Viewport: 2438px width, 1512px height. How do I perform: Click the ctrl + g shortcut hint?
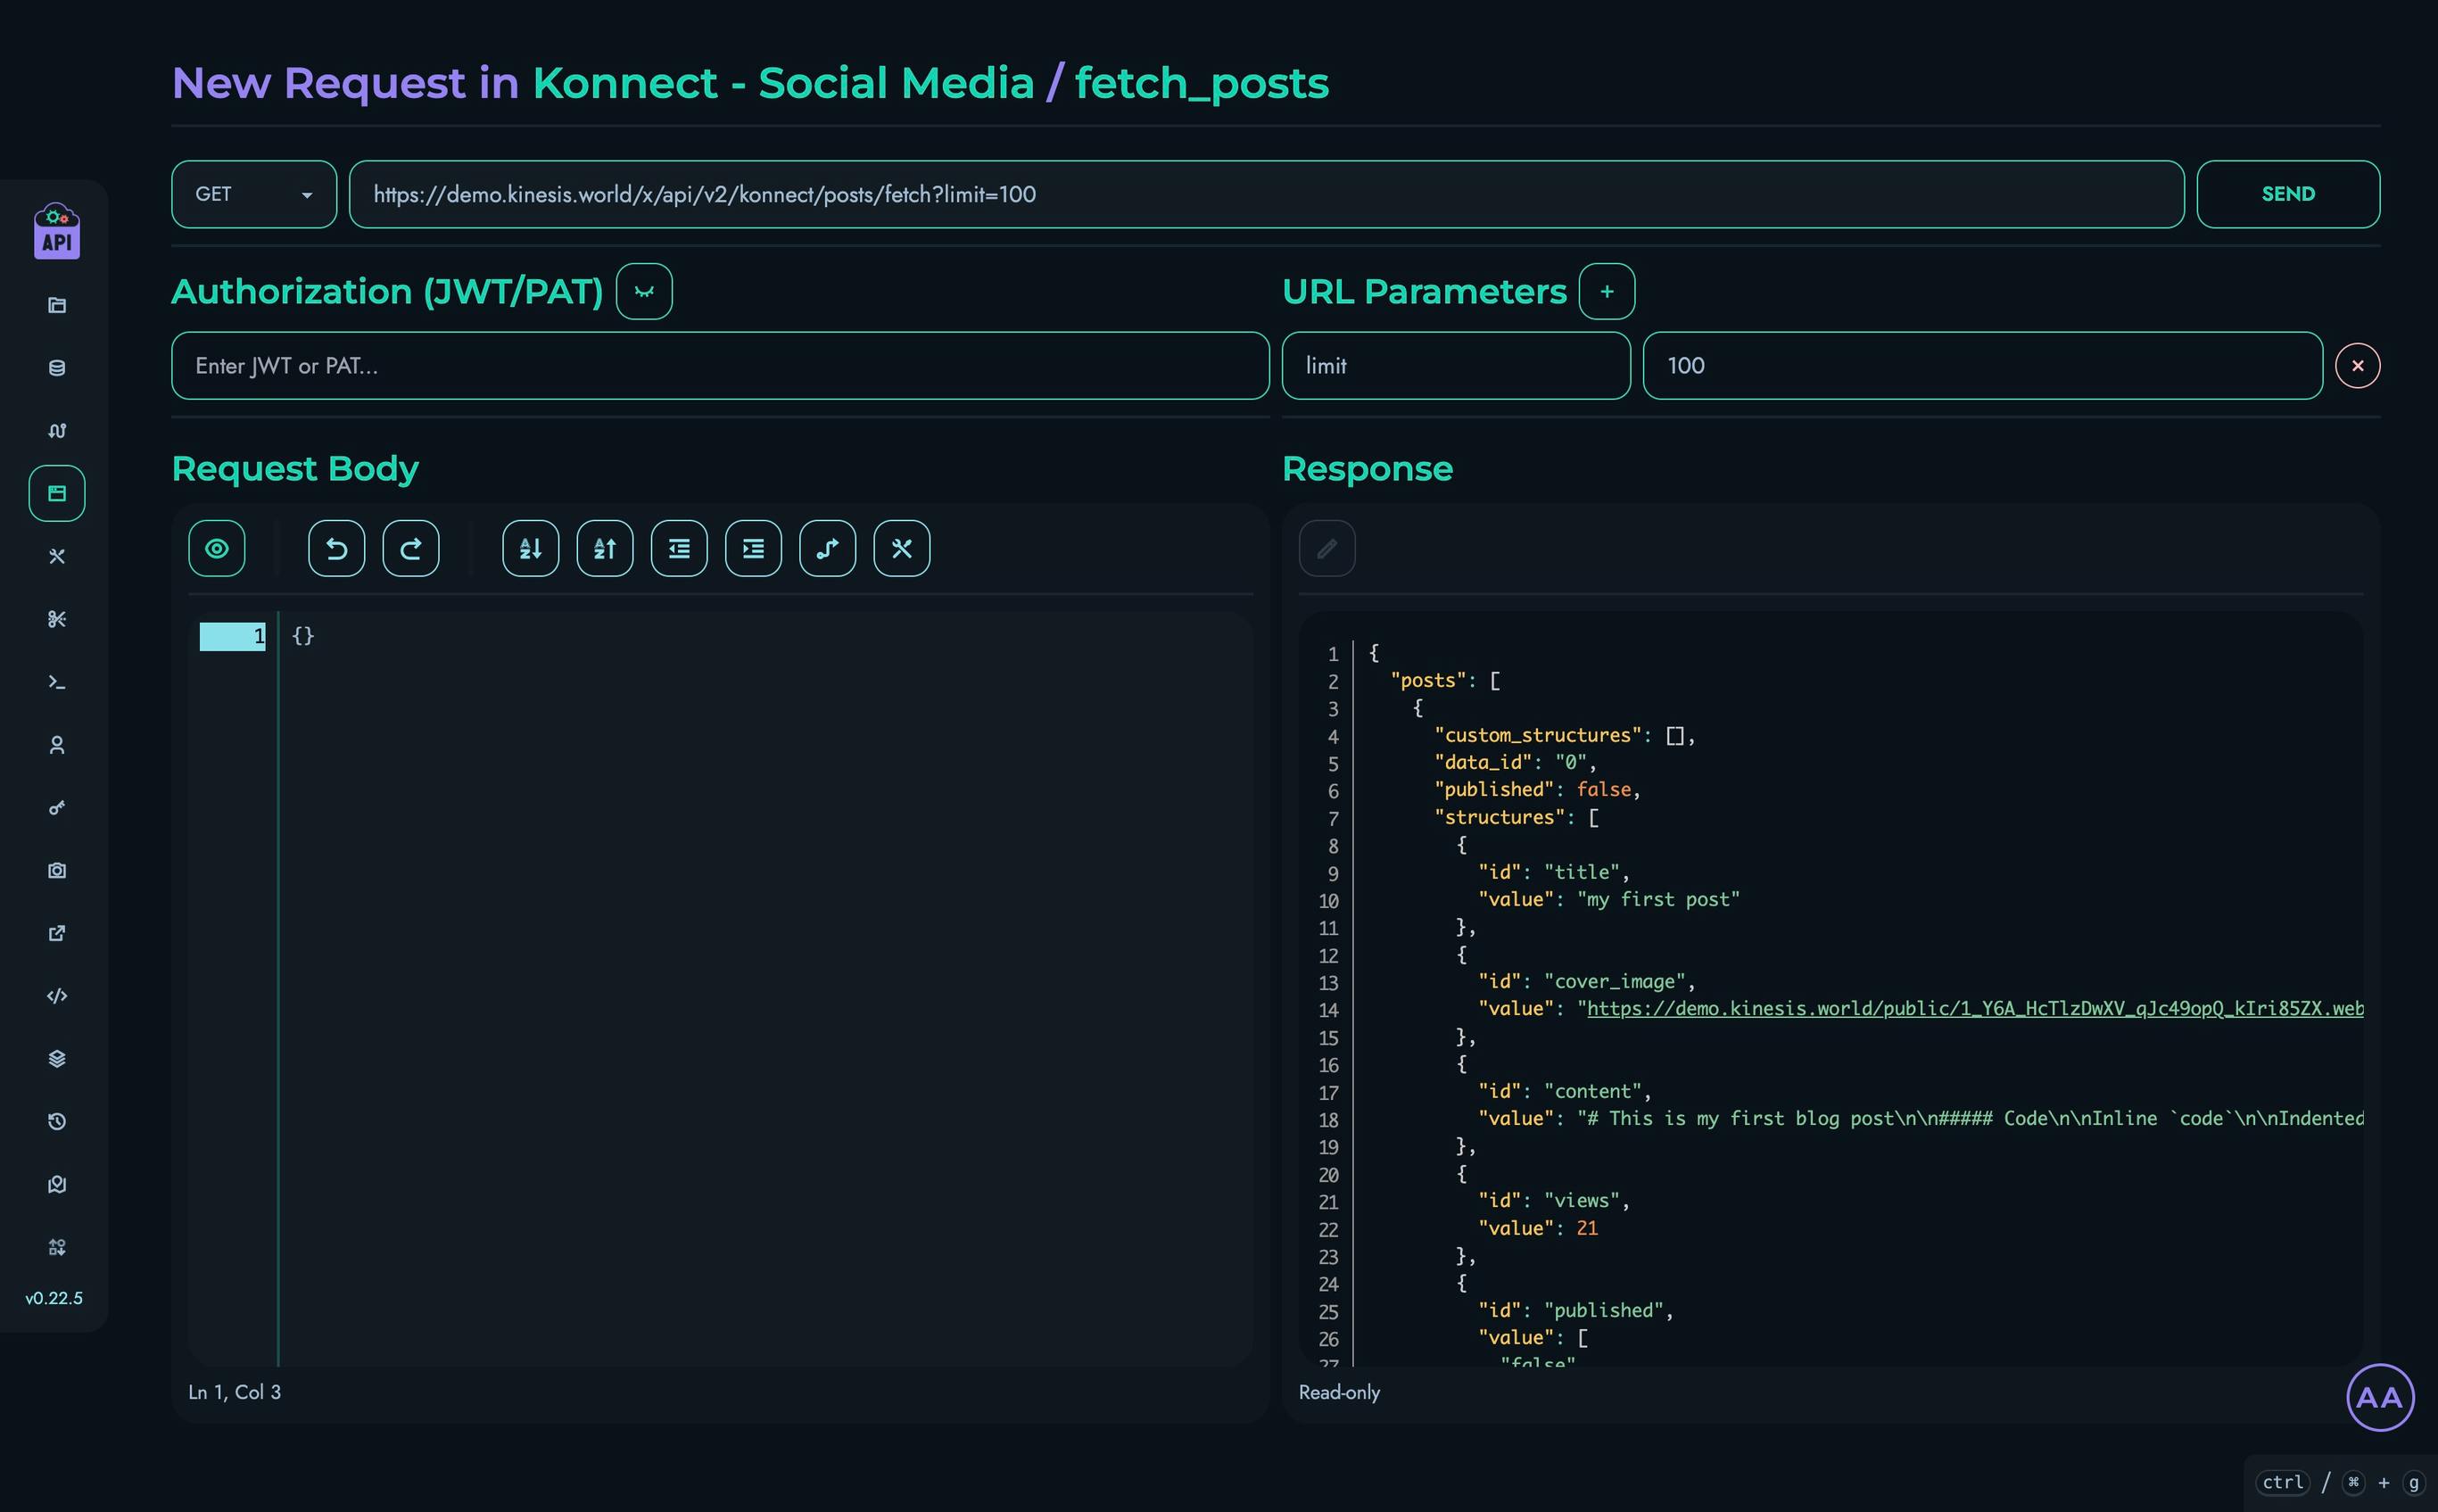tap(2340, 1482)
